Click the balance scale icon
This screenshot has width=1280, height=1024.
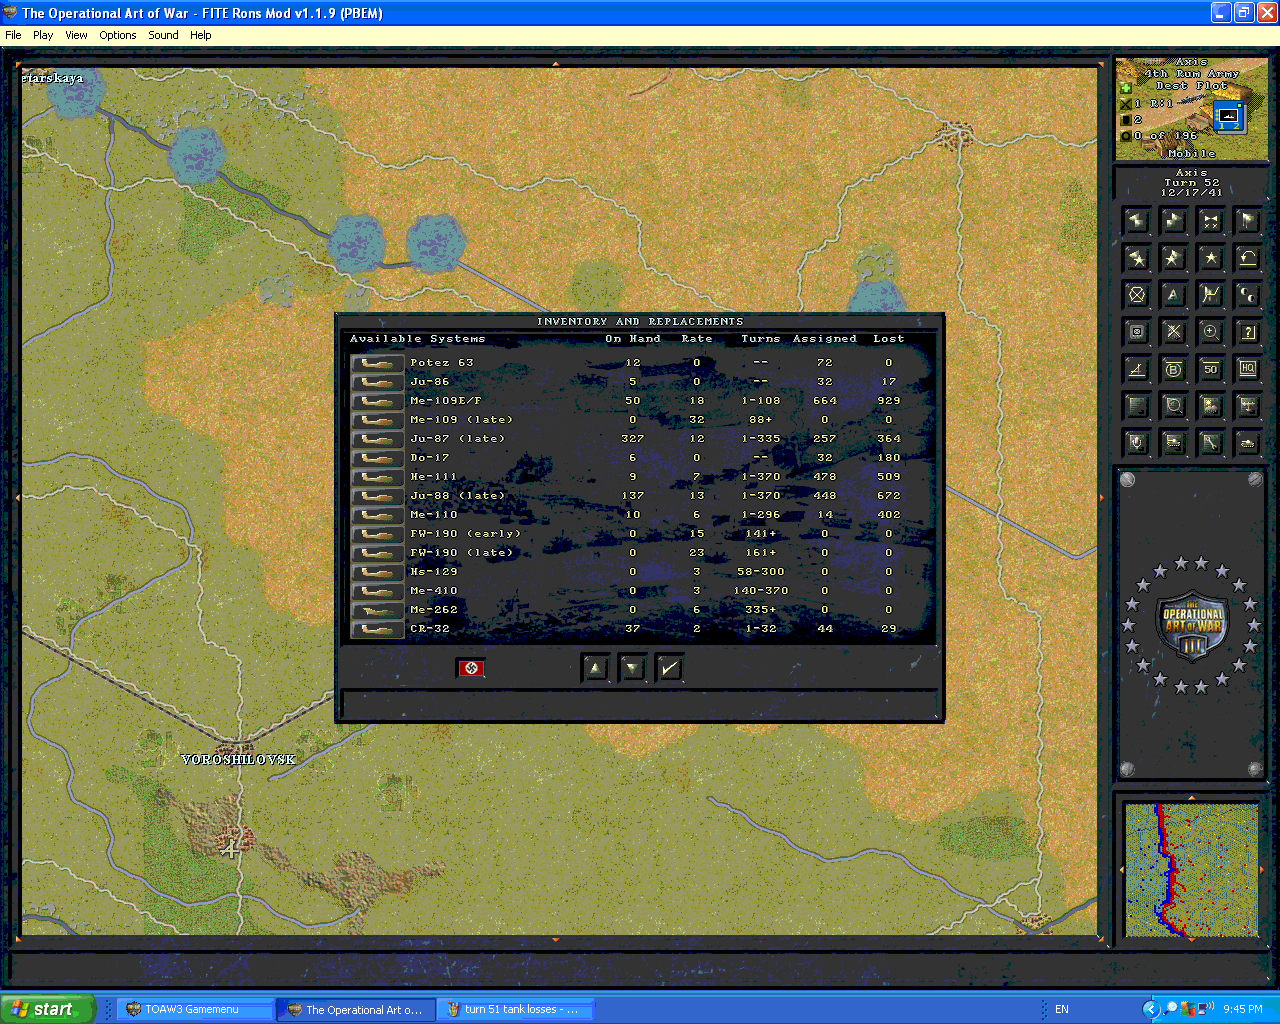pyautogui.click(x=1247, y=406)
